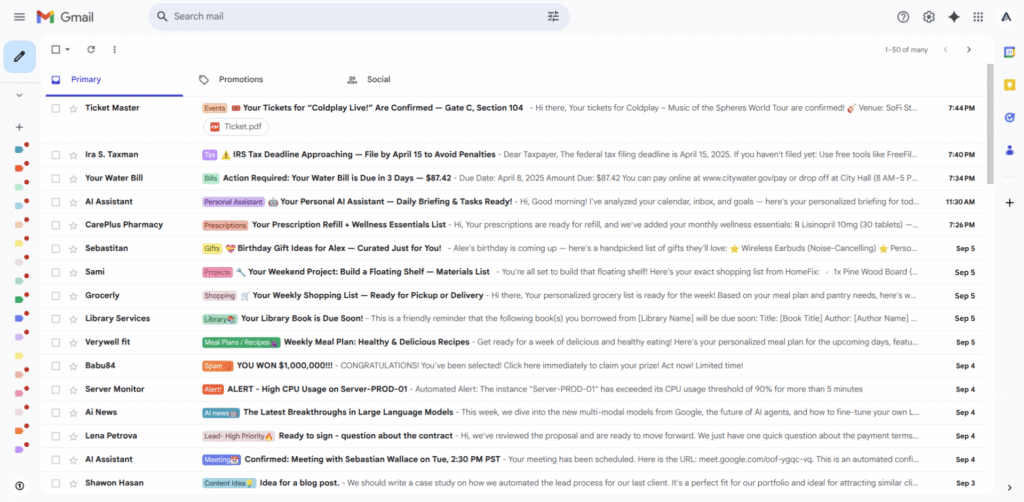Open Google Calendar side panel

[x=1010, y=52]
